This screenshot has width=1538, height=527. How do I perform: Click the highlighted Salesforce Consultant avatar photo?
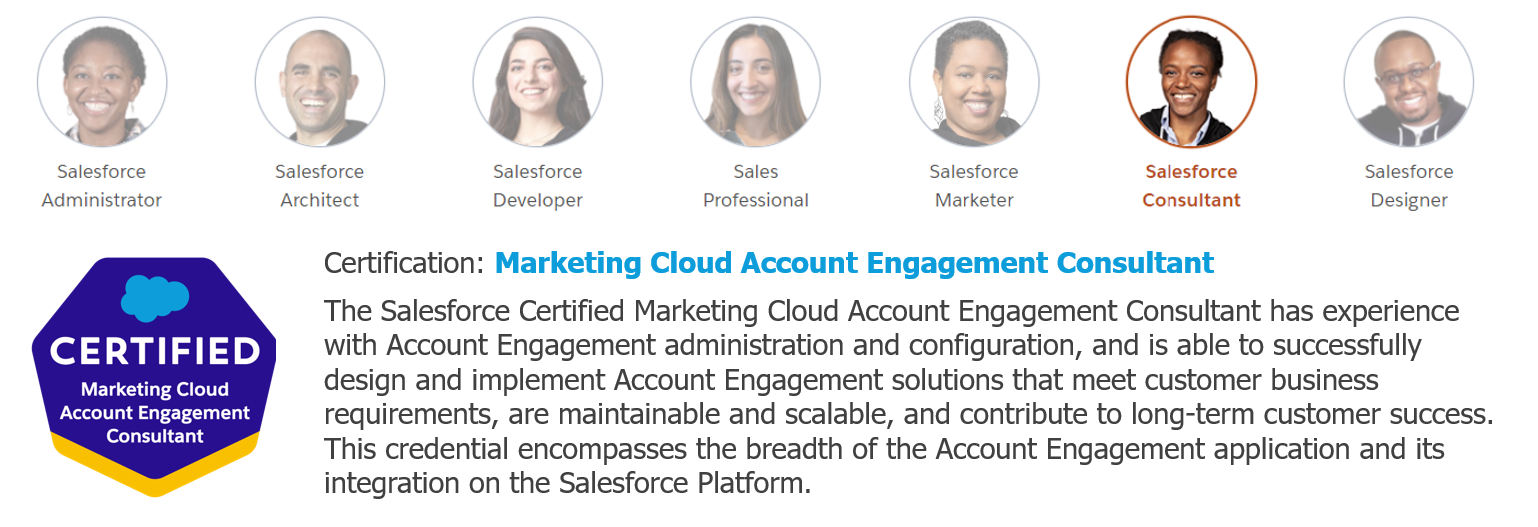pos(1191,82)
